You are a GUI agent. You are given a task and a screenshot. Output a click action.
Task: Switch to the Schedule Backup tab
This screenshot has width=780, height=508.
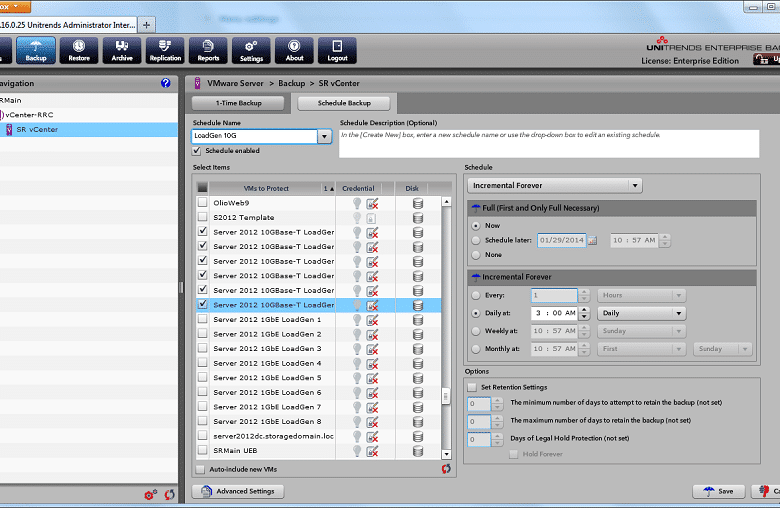344,103
